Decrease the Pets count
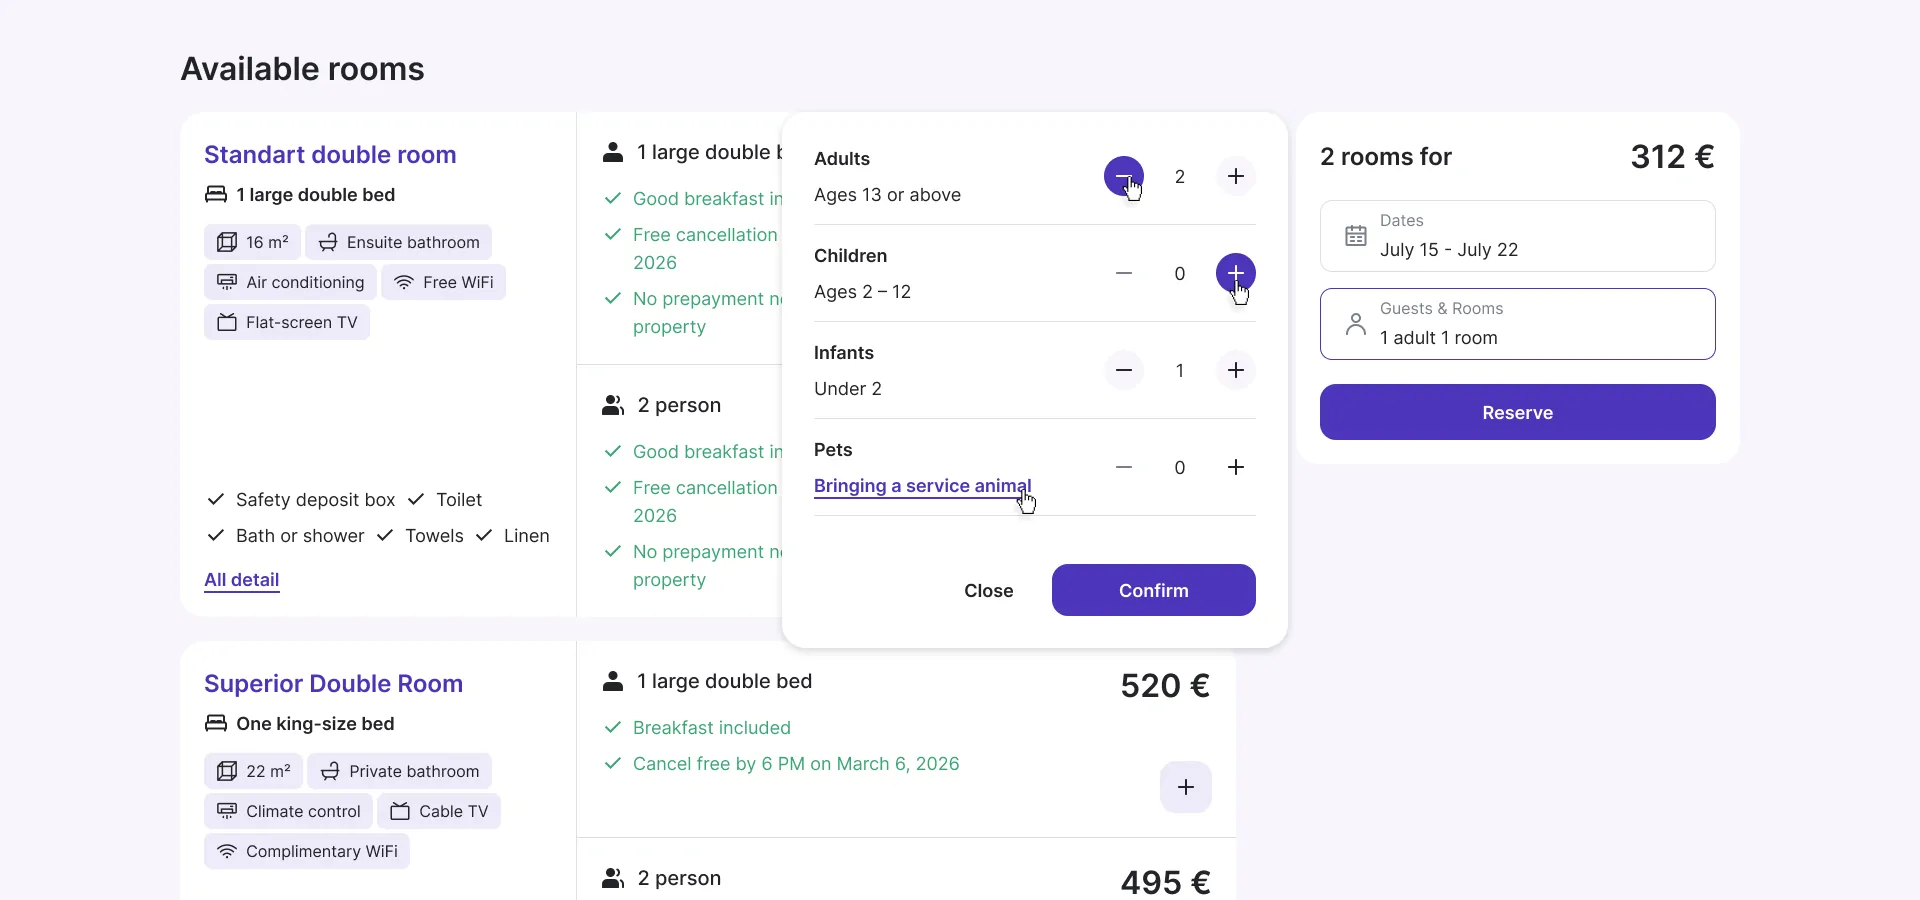Screen dimensions: 1920x900 (x=1124, y=468)
